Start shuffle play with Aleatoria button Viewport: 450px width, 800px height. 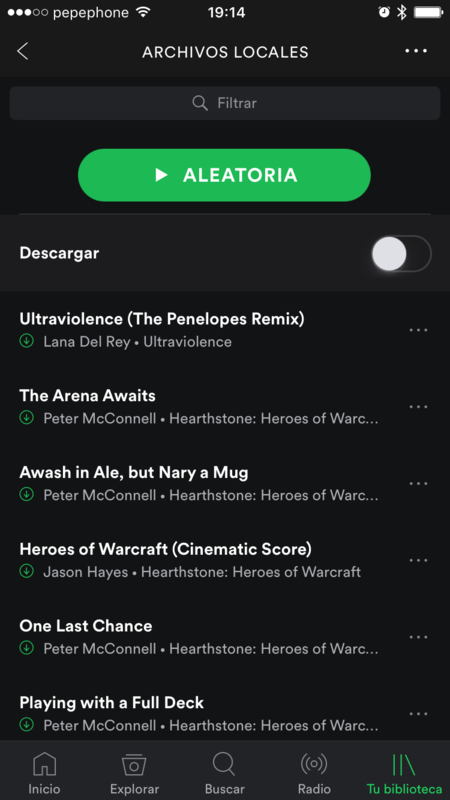tap(224, 175)
